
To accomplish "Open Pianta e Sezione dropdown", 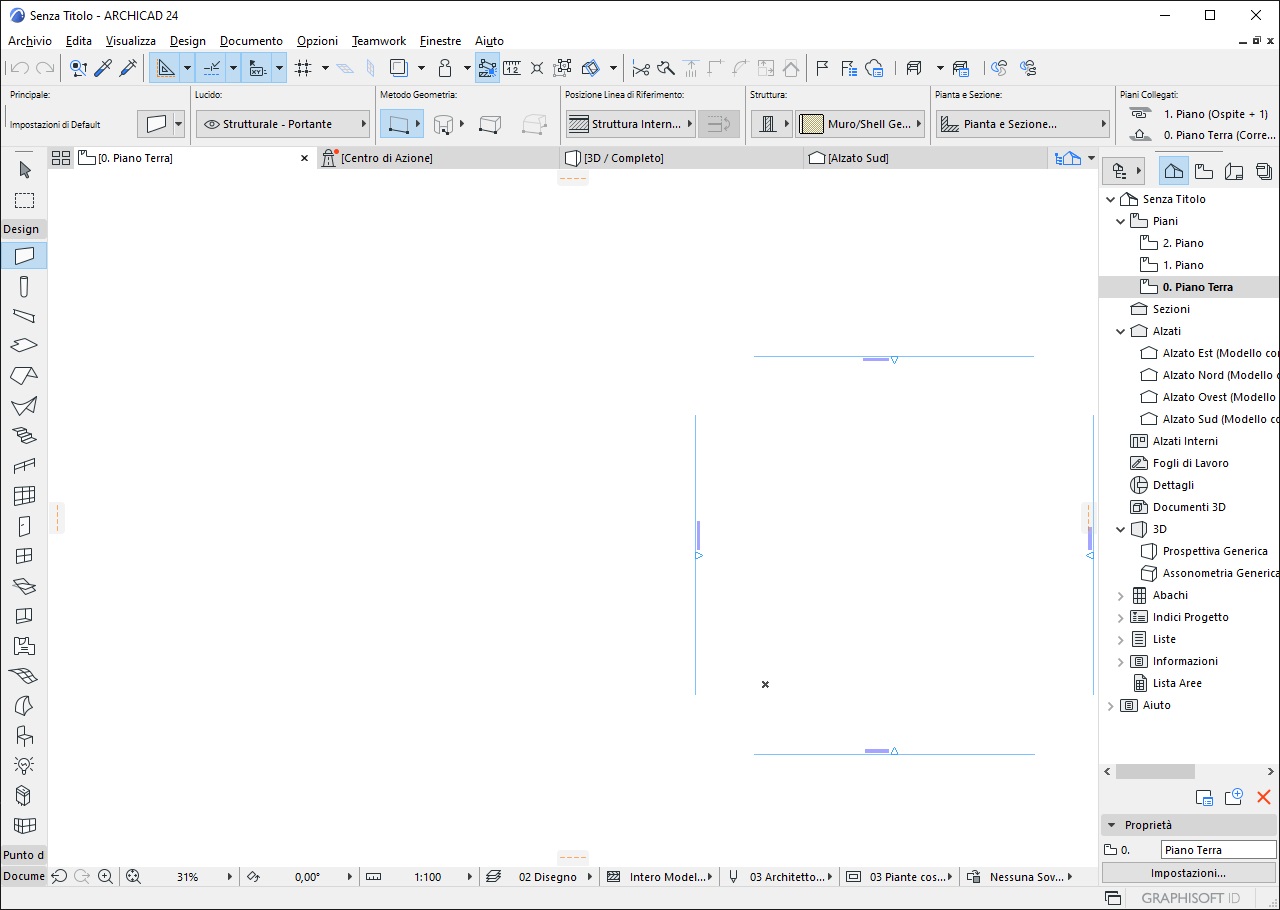I will click(1023, 124).
